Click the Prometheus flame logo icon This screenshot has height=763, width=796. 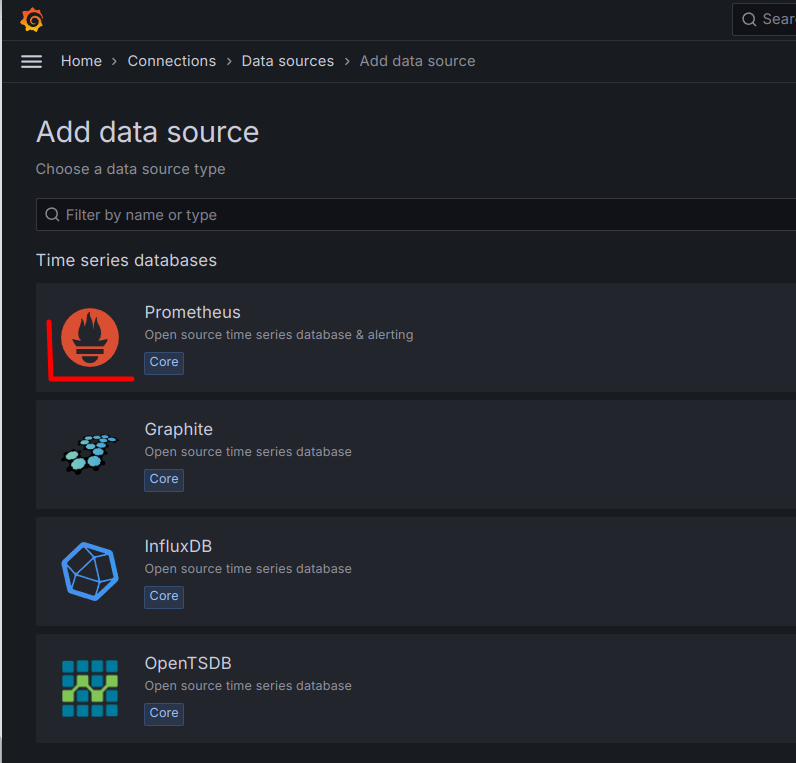coord(90,337)
